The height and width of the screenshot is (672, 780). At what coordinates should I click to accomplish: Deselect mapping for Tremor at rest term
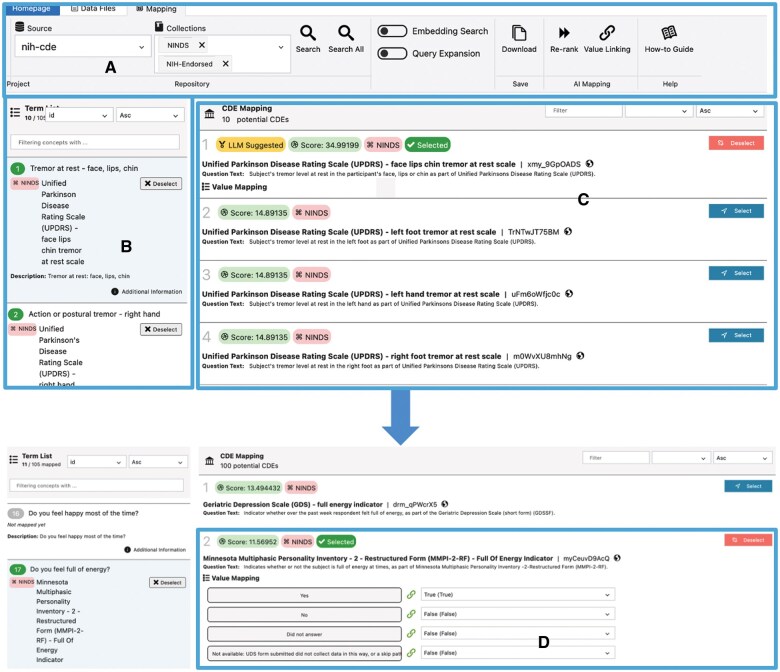click(x=161, y=184)
